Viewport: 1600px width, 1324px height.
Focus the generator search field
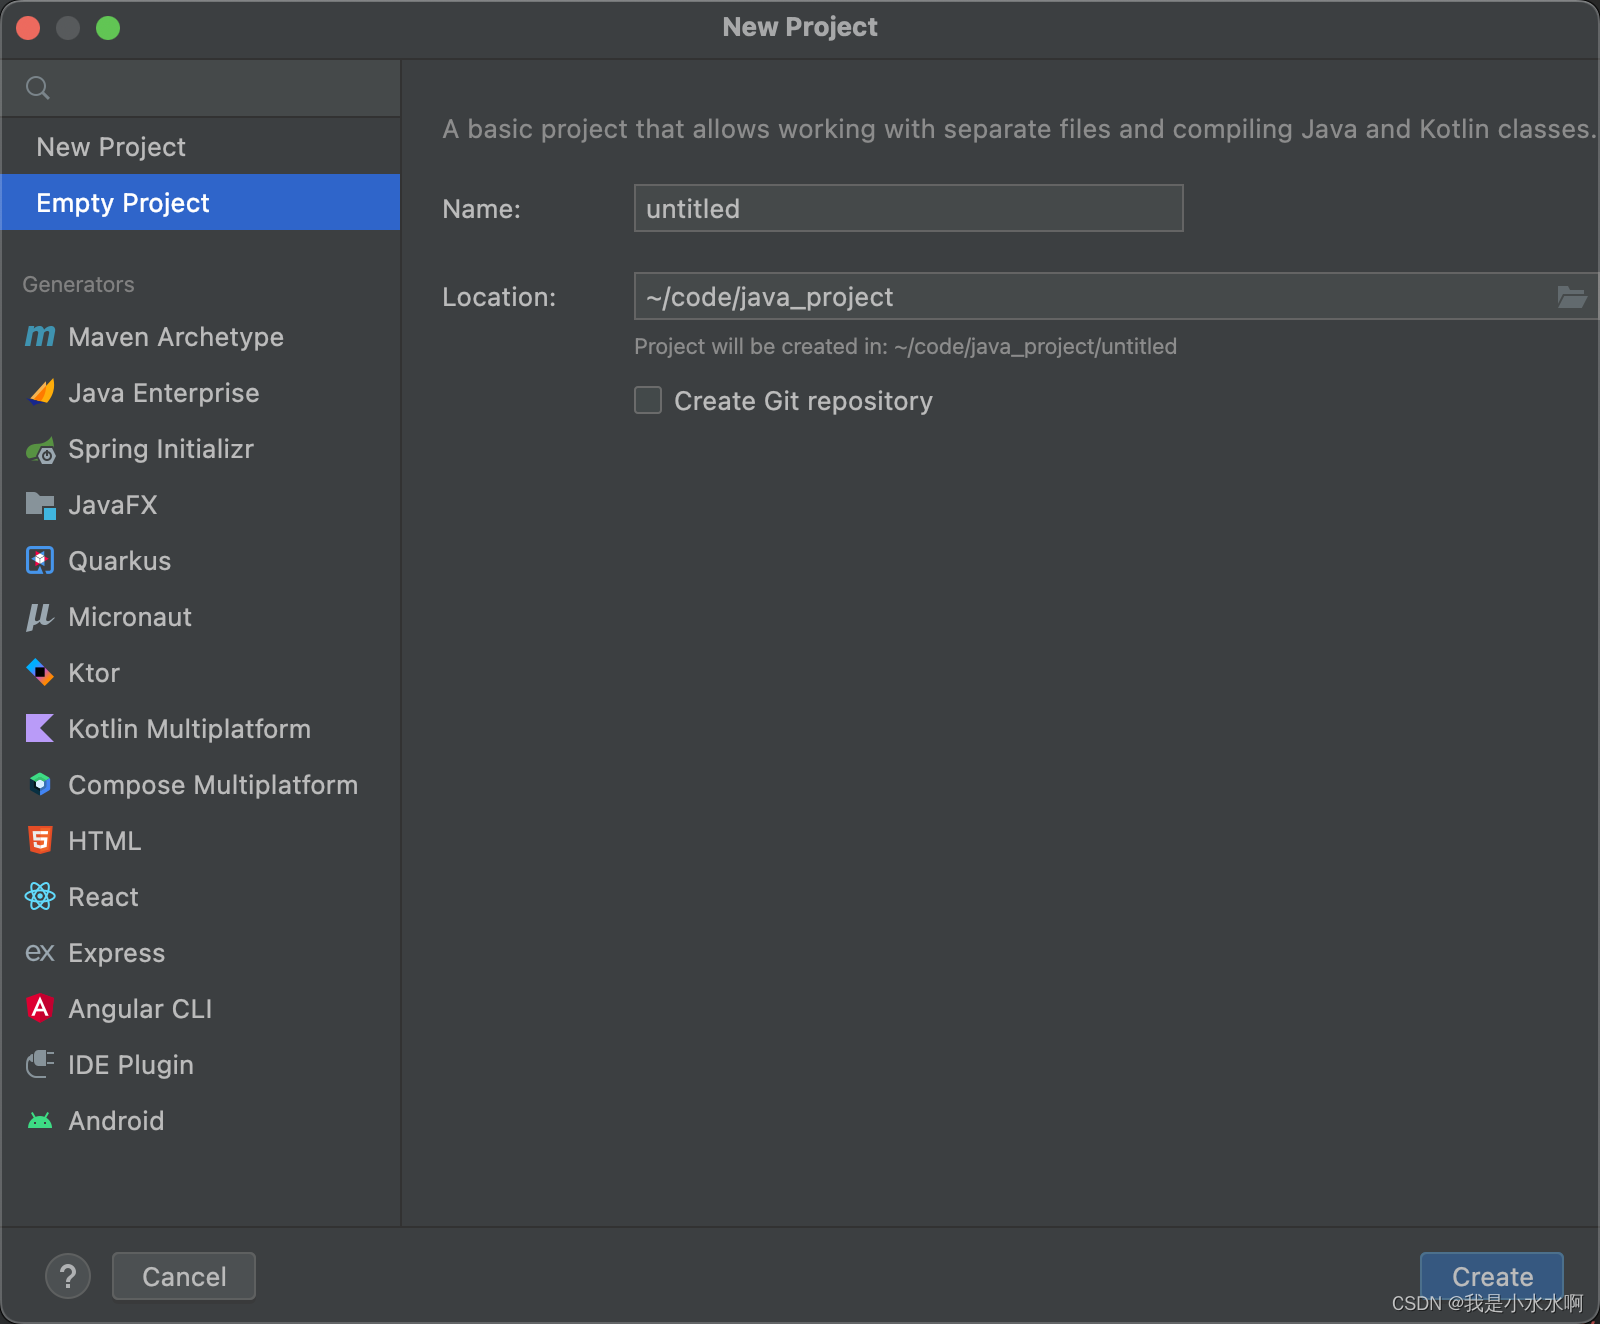[x=200, y=88]
